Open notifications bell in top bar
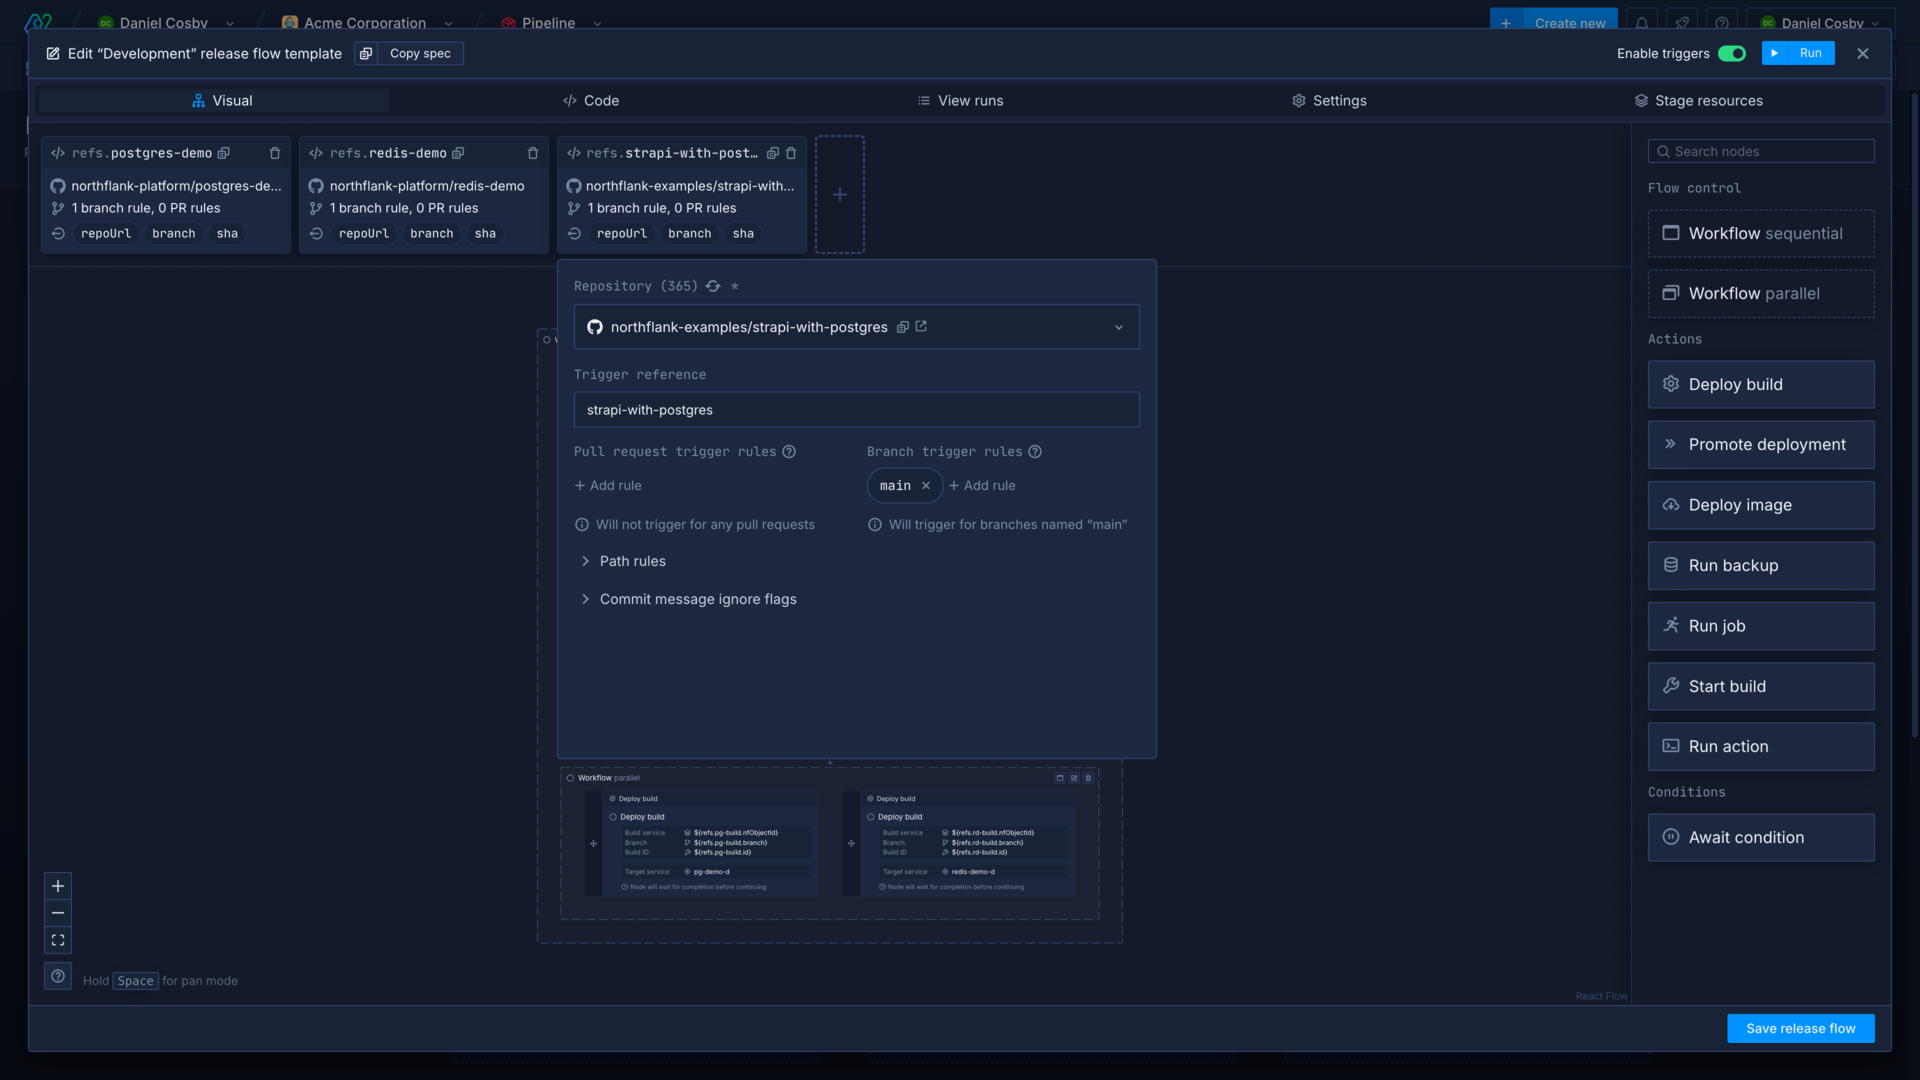 pos(1642,23)
